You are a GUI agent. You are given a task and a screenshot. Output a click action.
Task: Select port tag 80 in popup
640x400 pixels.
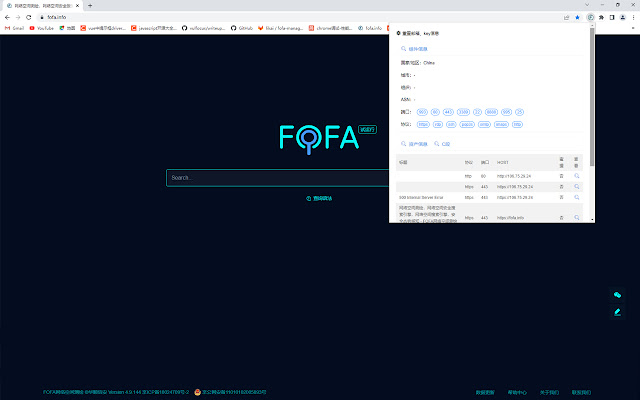(435, 112)
